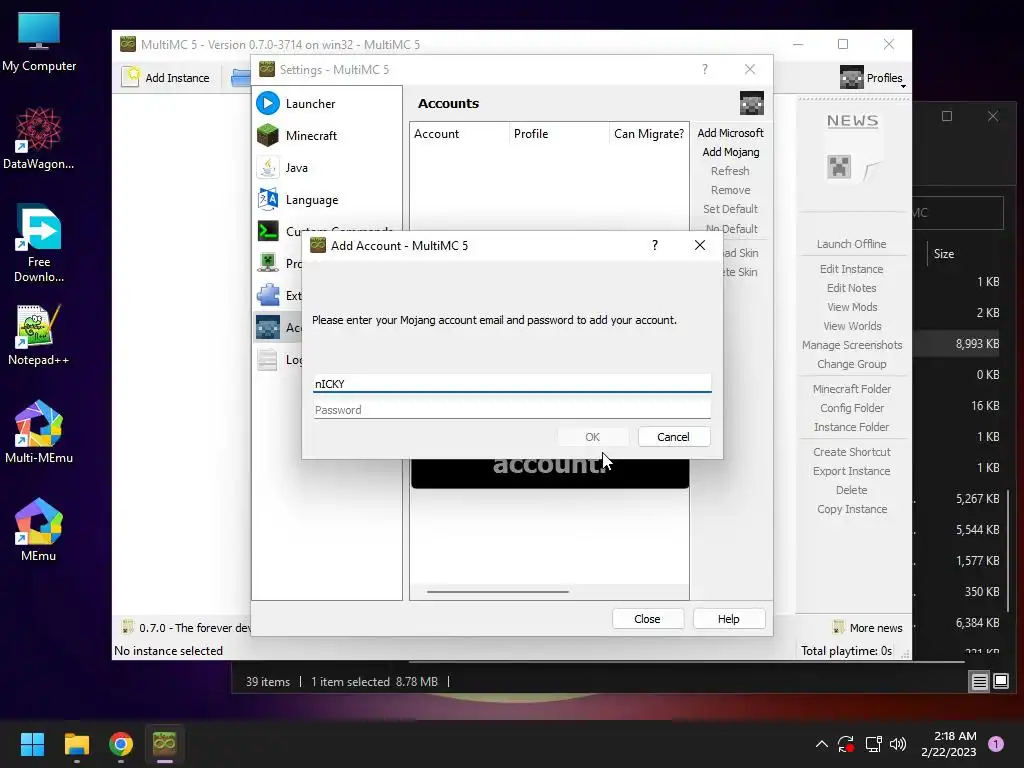
Task: Click the Profile column header
Action: tap(559, 133)
